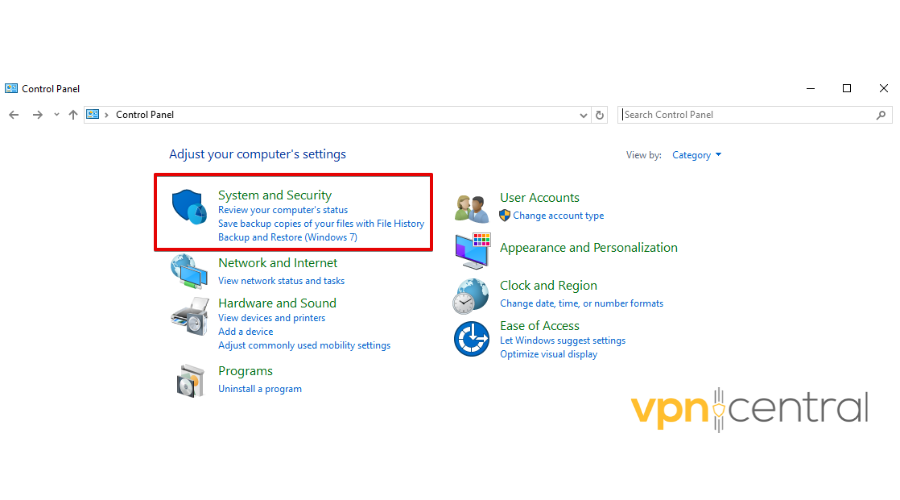900x500 pixels.
Task: Refresh the Control Panel address bar
Action: [x=600, y=115]
